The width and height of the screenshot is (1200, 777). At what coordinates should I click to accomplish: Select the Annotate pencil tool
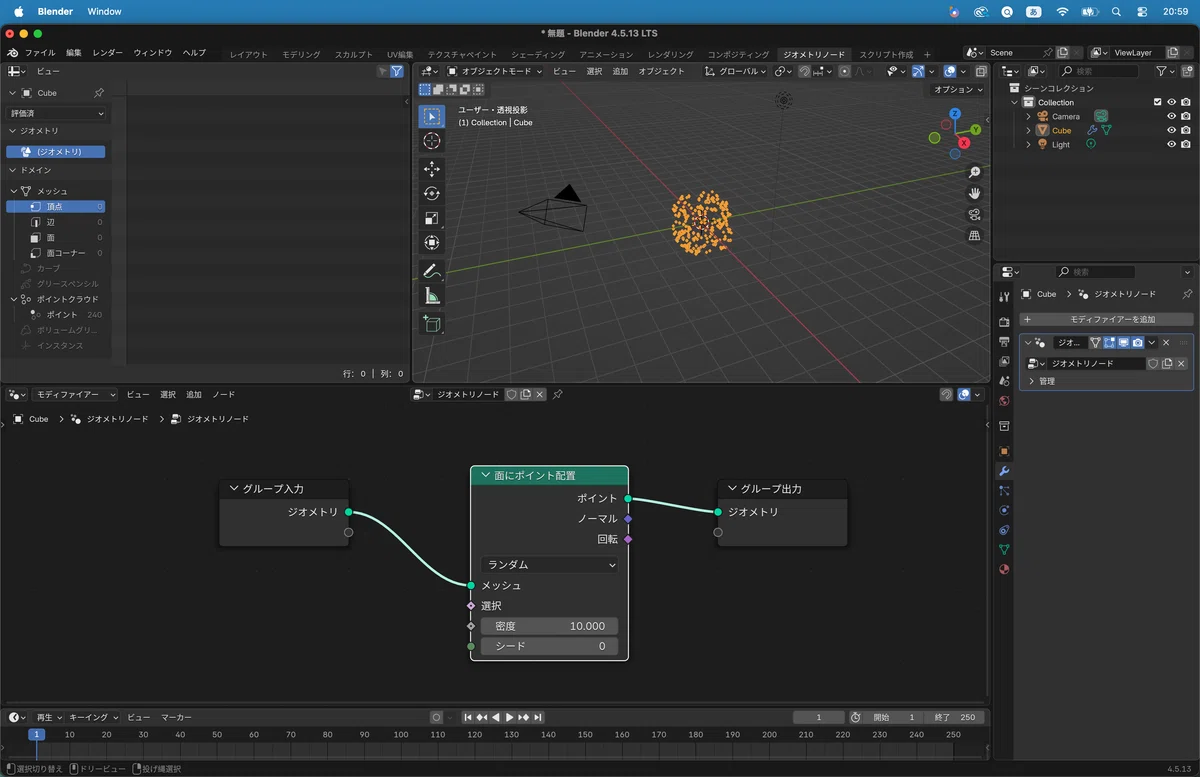pos(432,271)
